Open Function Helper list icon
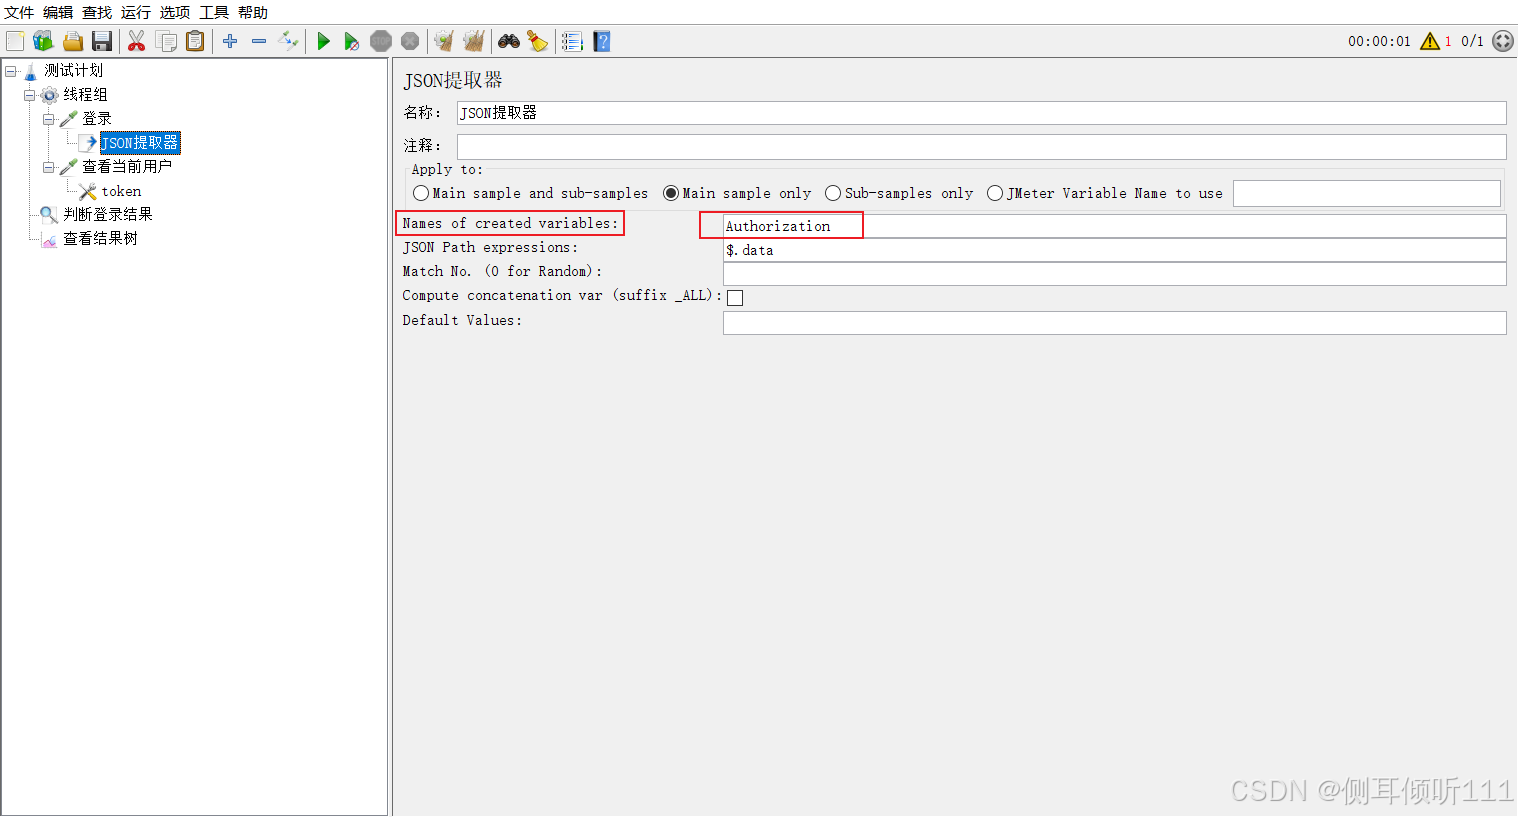 572,41
